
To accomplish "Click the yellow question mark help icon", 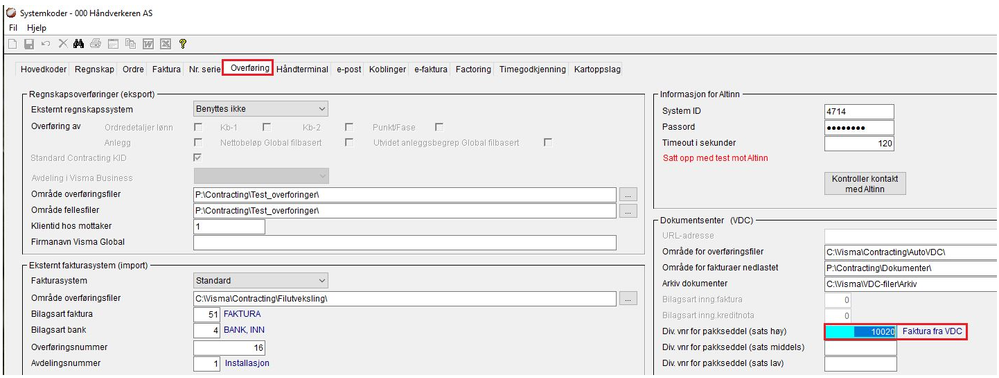I will 182,43.
